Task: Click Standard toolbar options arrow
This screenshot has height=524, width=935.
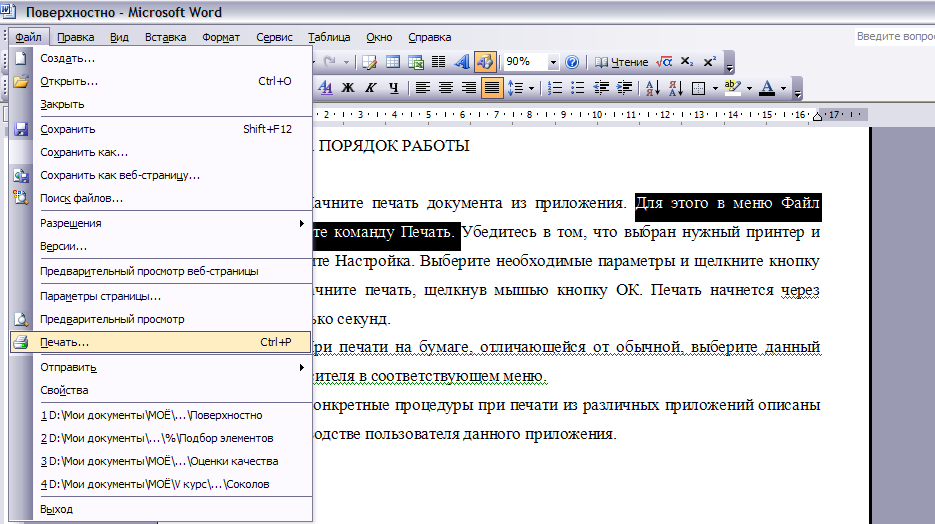Action: click(730, 63)
